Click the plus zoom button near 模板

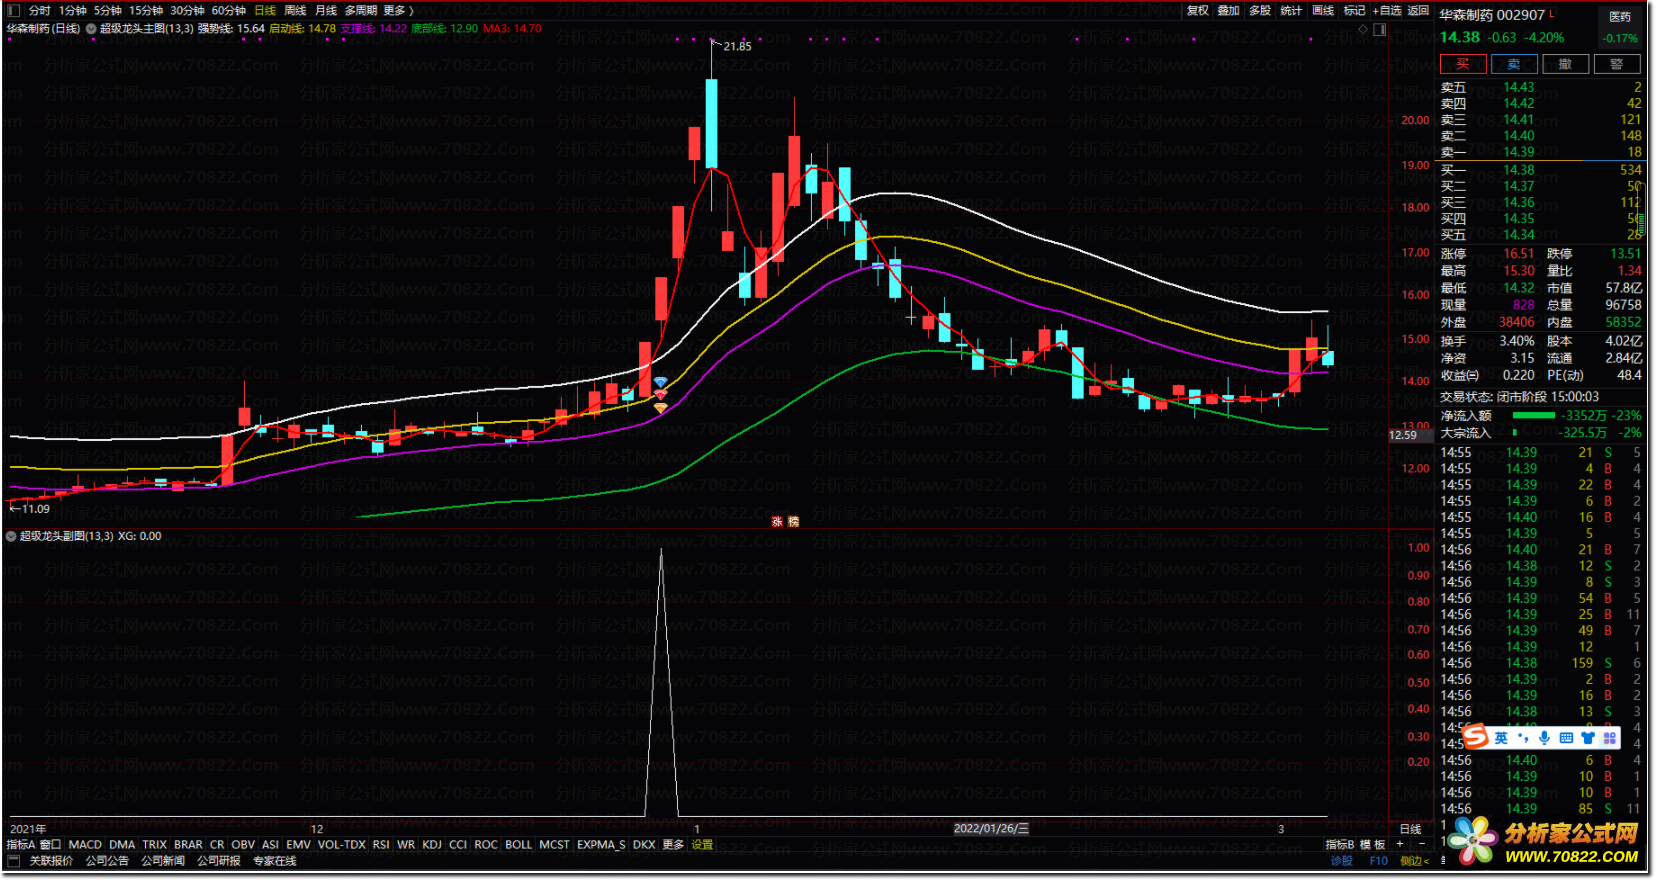pyautogui.click(x=1400, y=846)
